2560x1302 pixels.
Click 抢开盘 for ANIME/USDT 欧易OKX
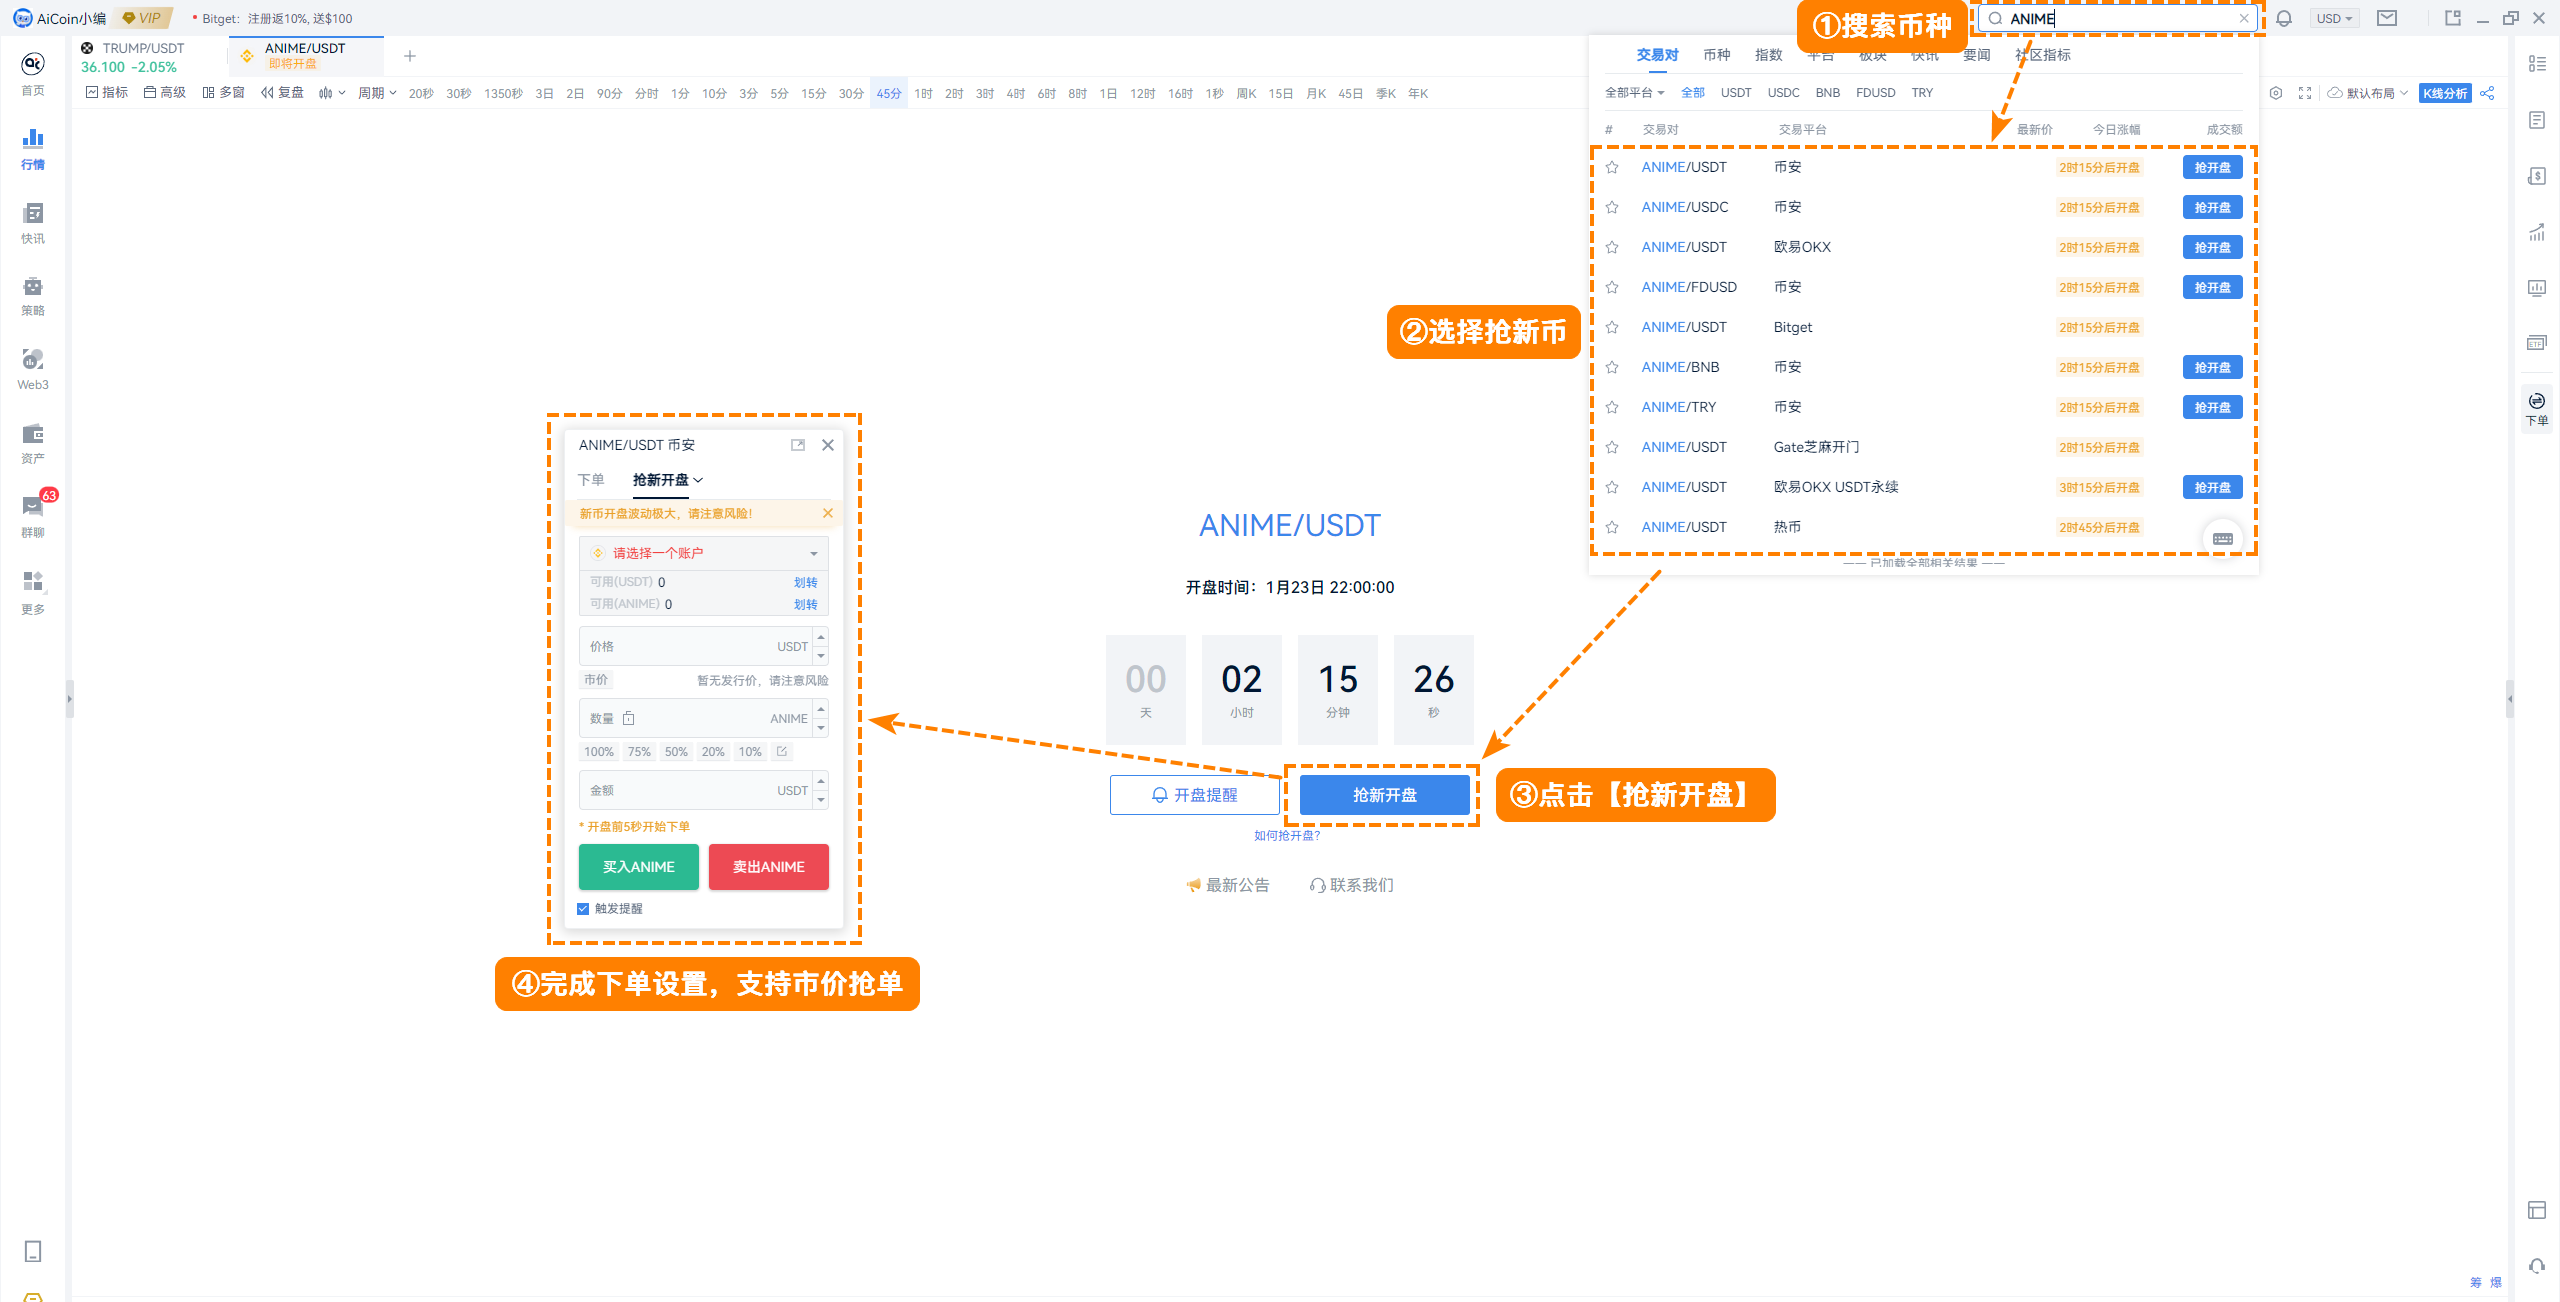(2212, 247)
